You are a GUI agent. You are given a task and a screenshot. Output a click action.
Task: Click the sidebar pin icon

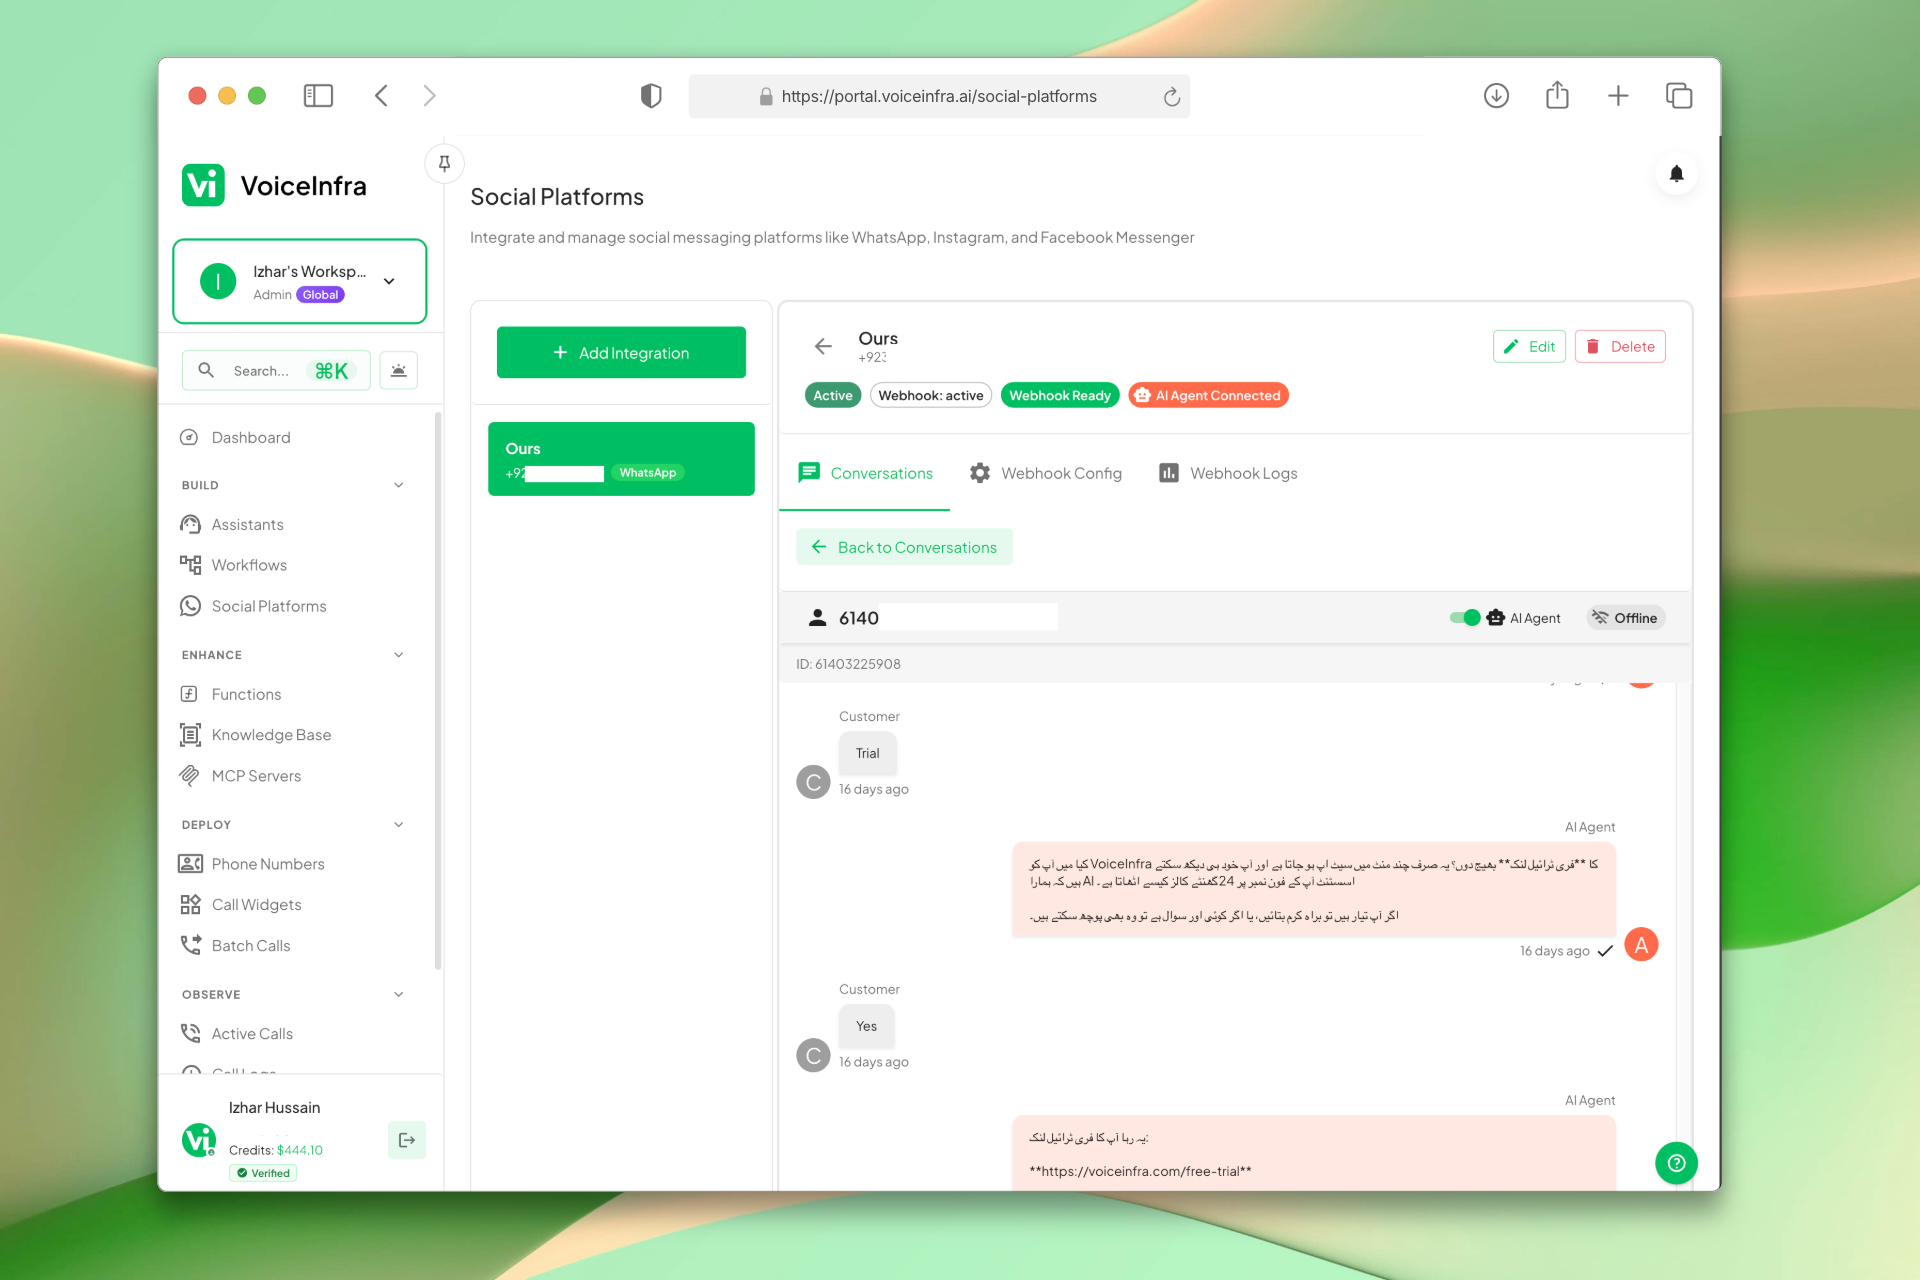tap(444, 163)
